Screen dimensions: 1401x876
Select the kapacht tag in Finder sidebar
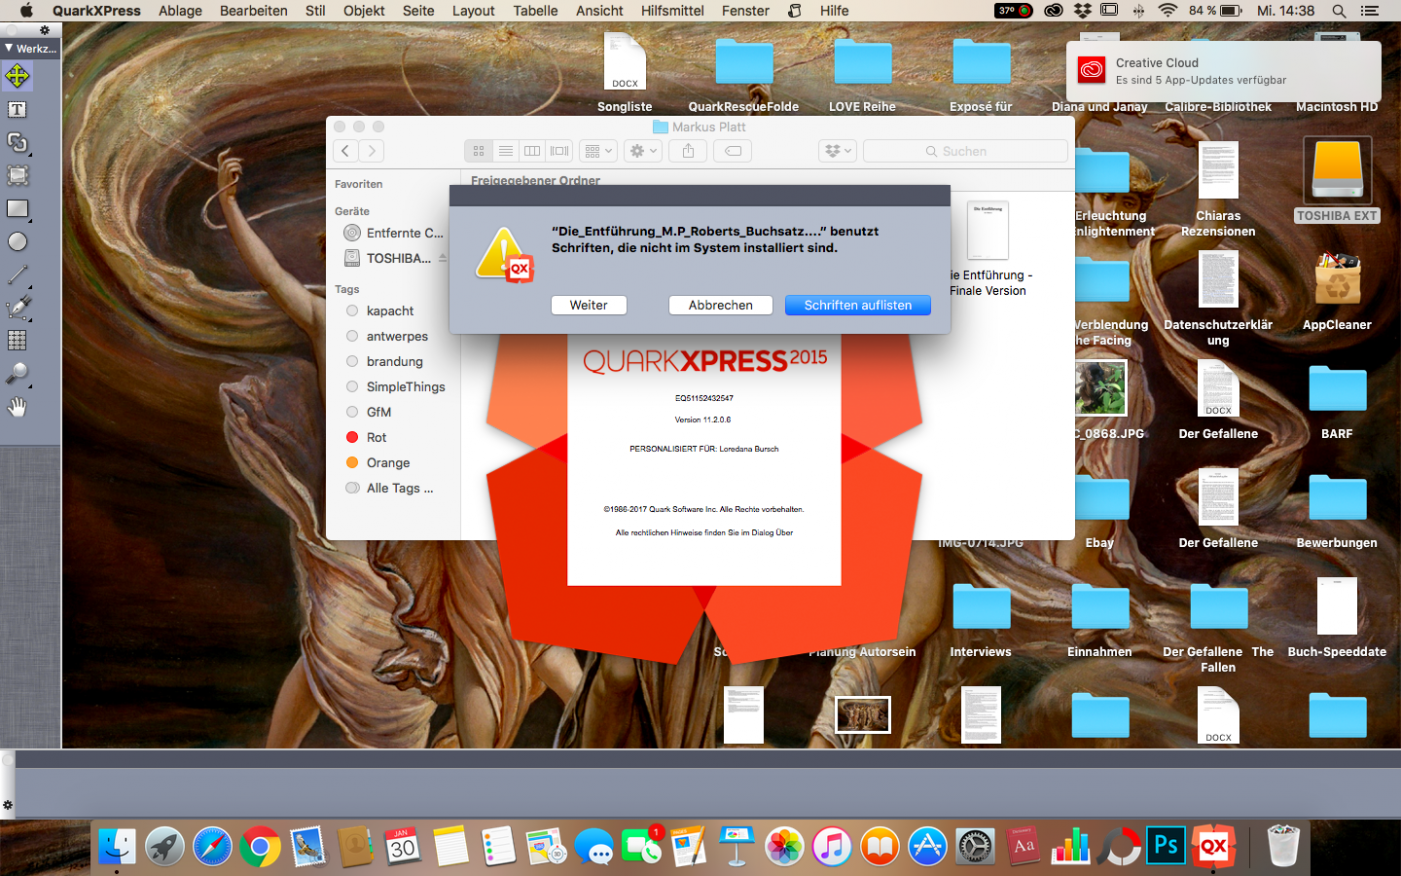380,311
